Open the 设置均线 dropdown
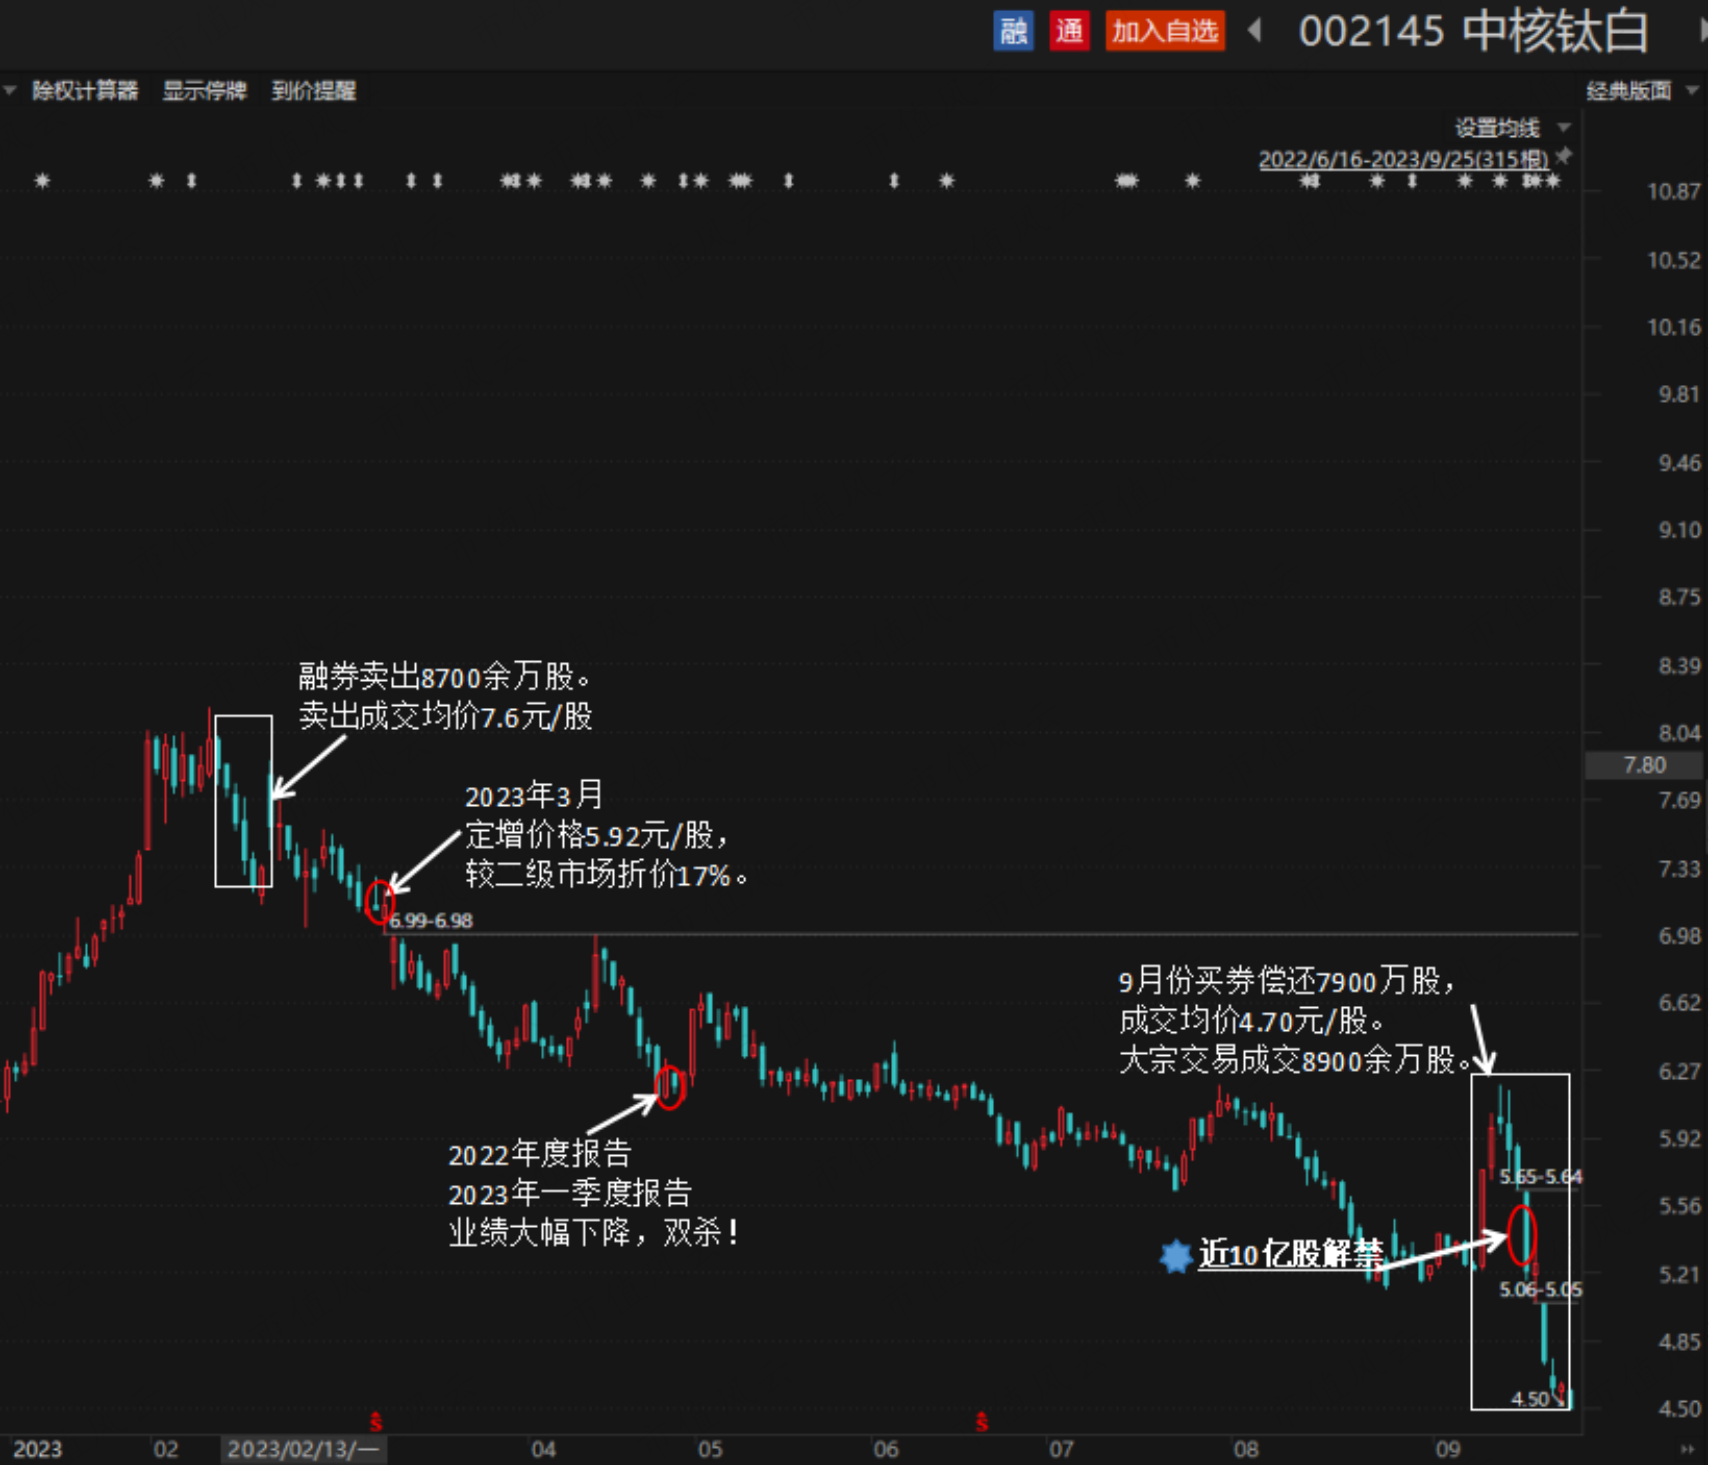 tap(1512, 128)
